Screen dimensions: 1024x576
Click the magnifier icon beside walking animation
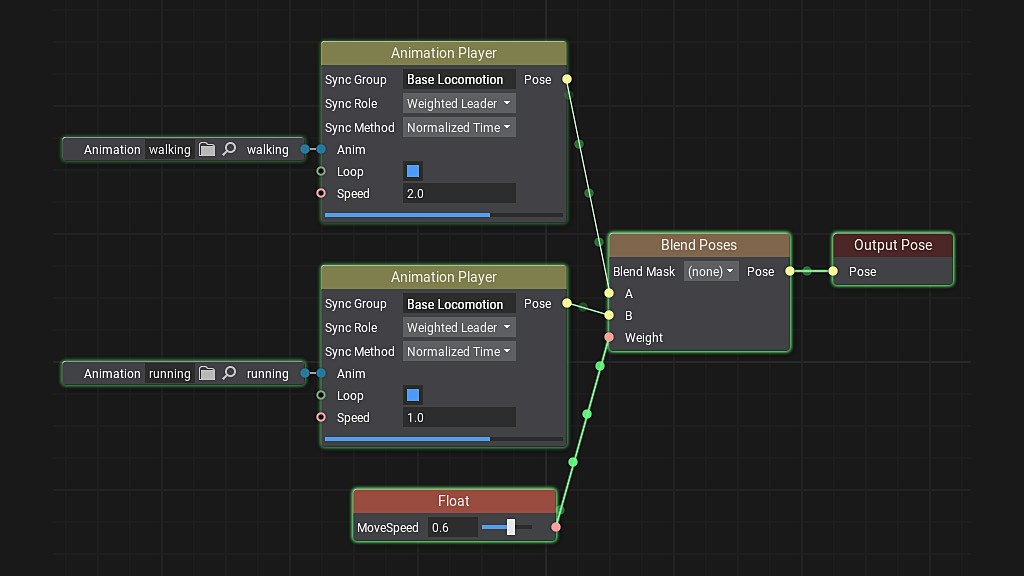[x=229, y=149]
